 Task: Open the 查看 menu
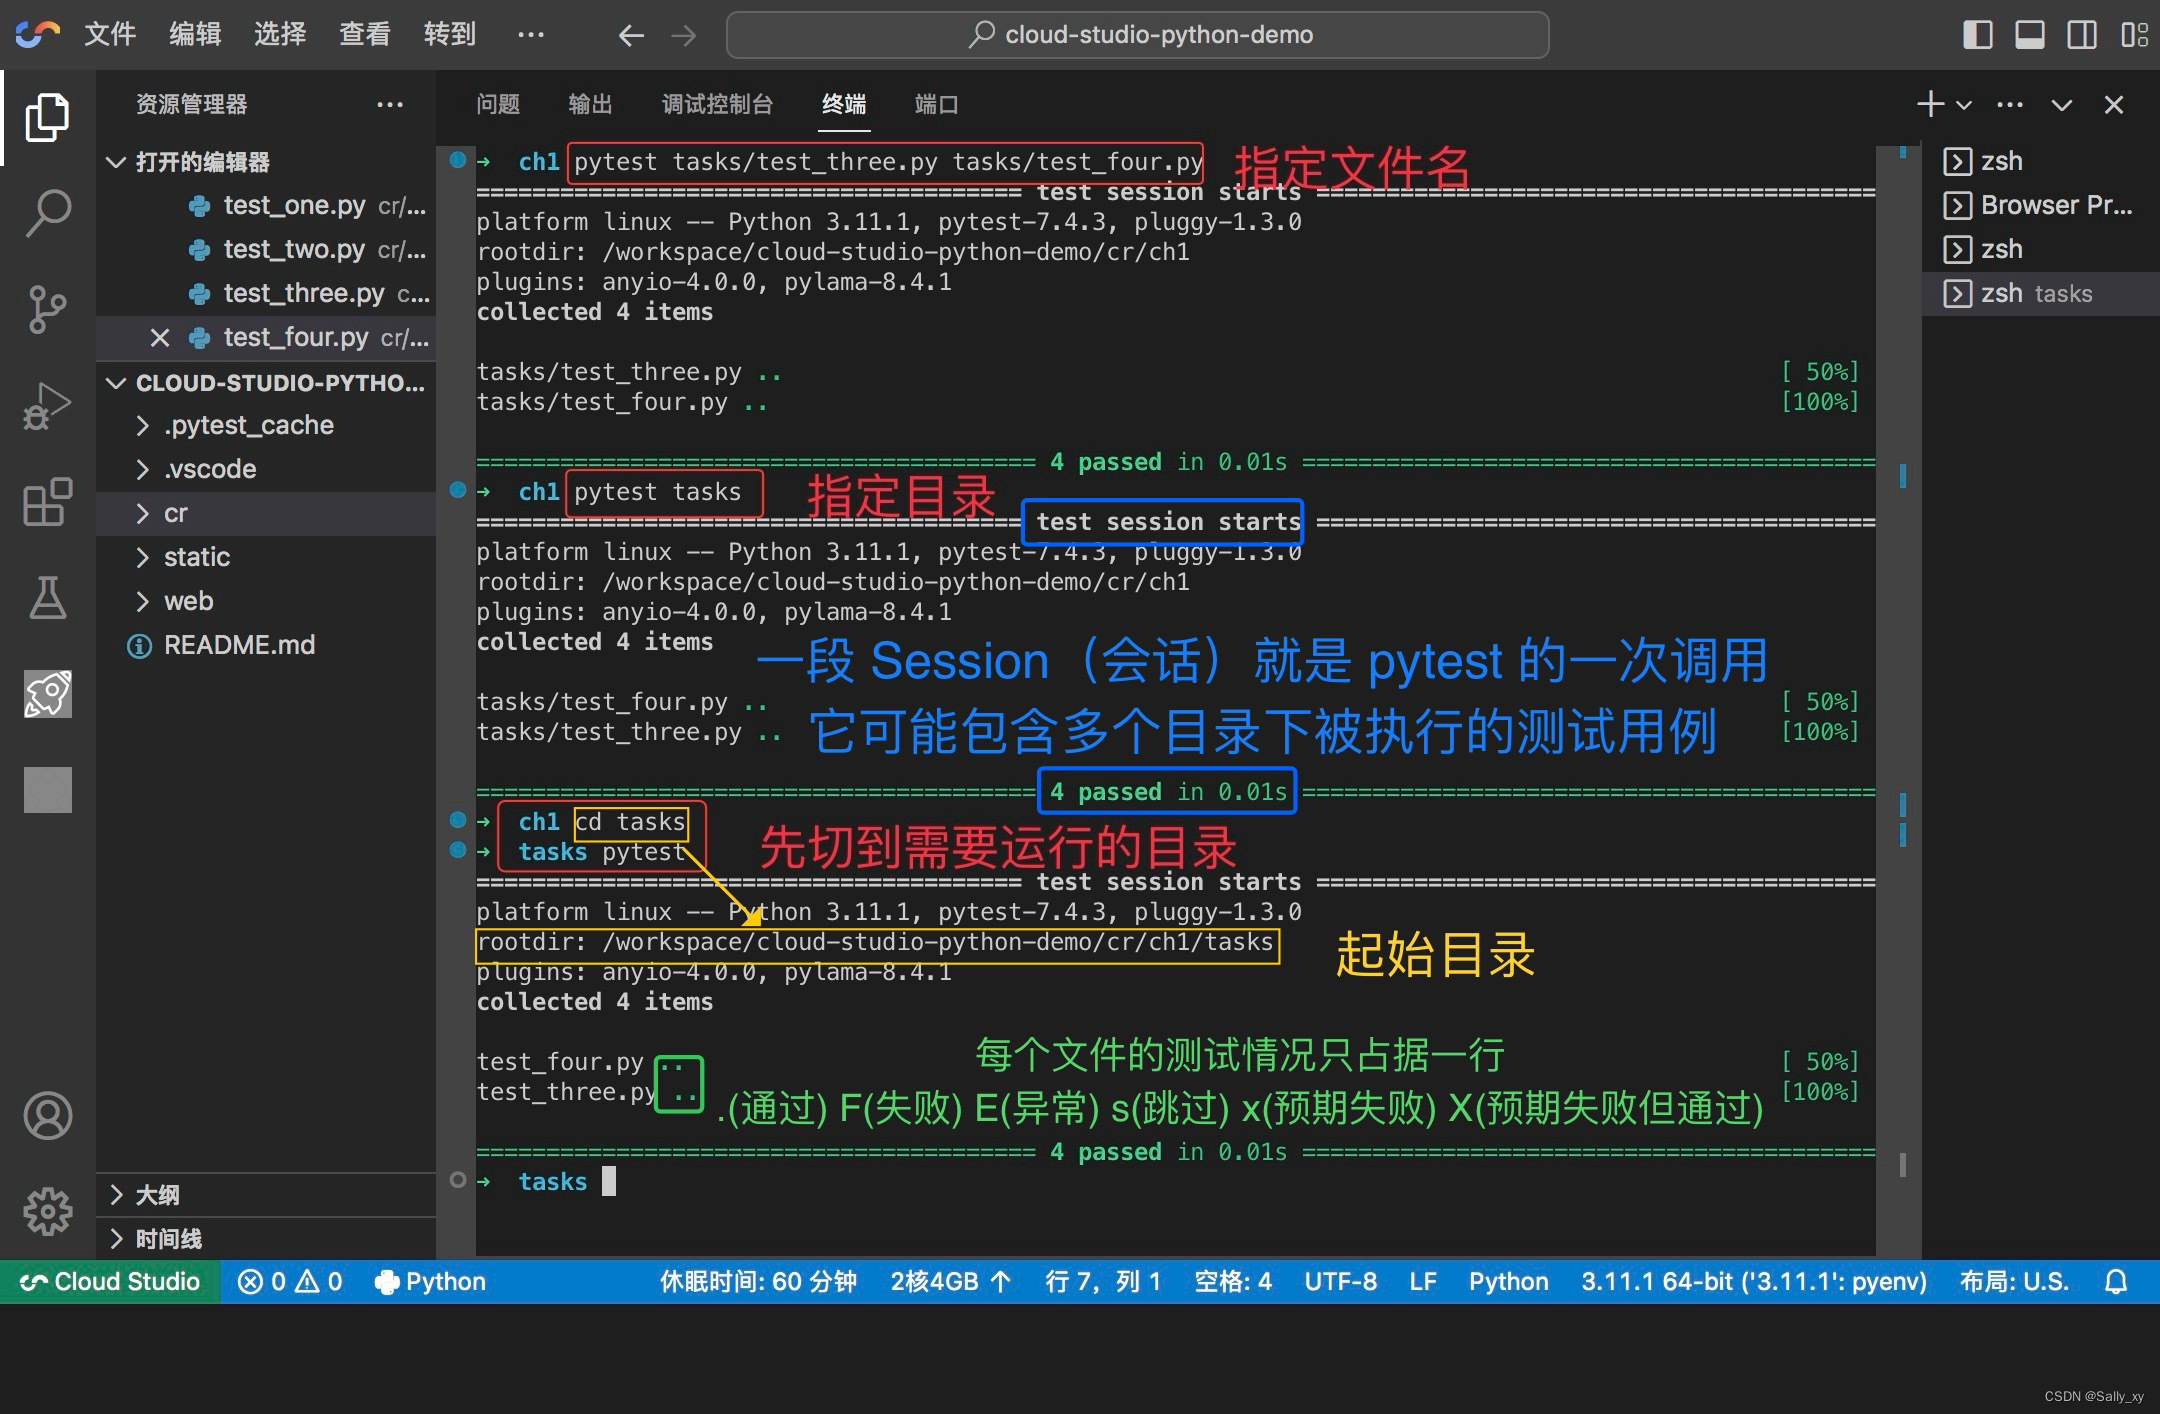click(x=365, y=34)
